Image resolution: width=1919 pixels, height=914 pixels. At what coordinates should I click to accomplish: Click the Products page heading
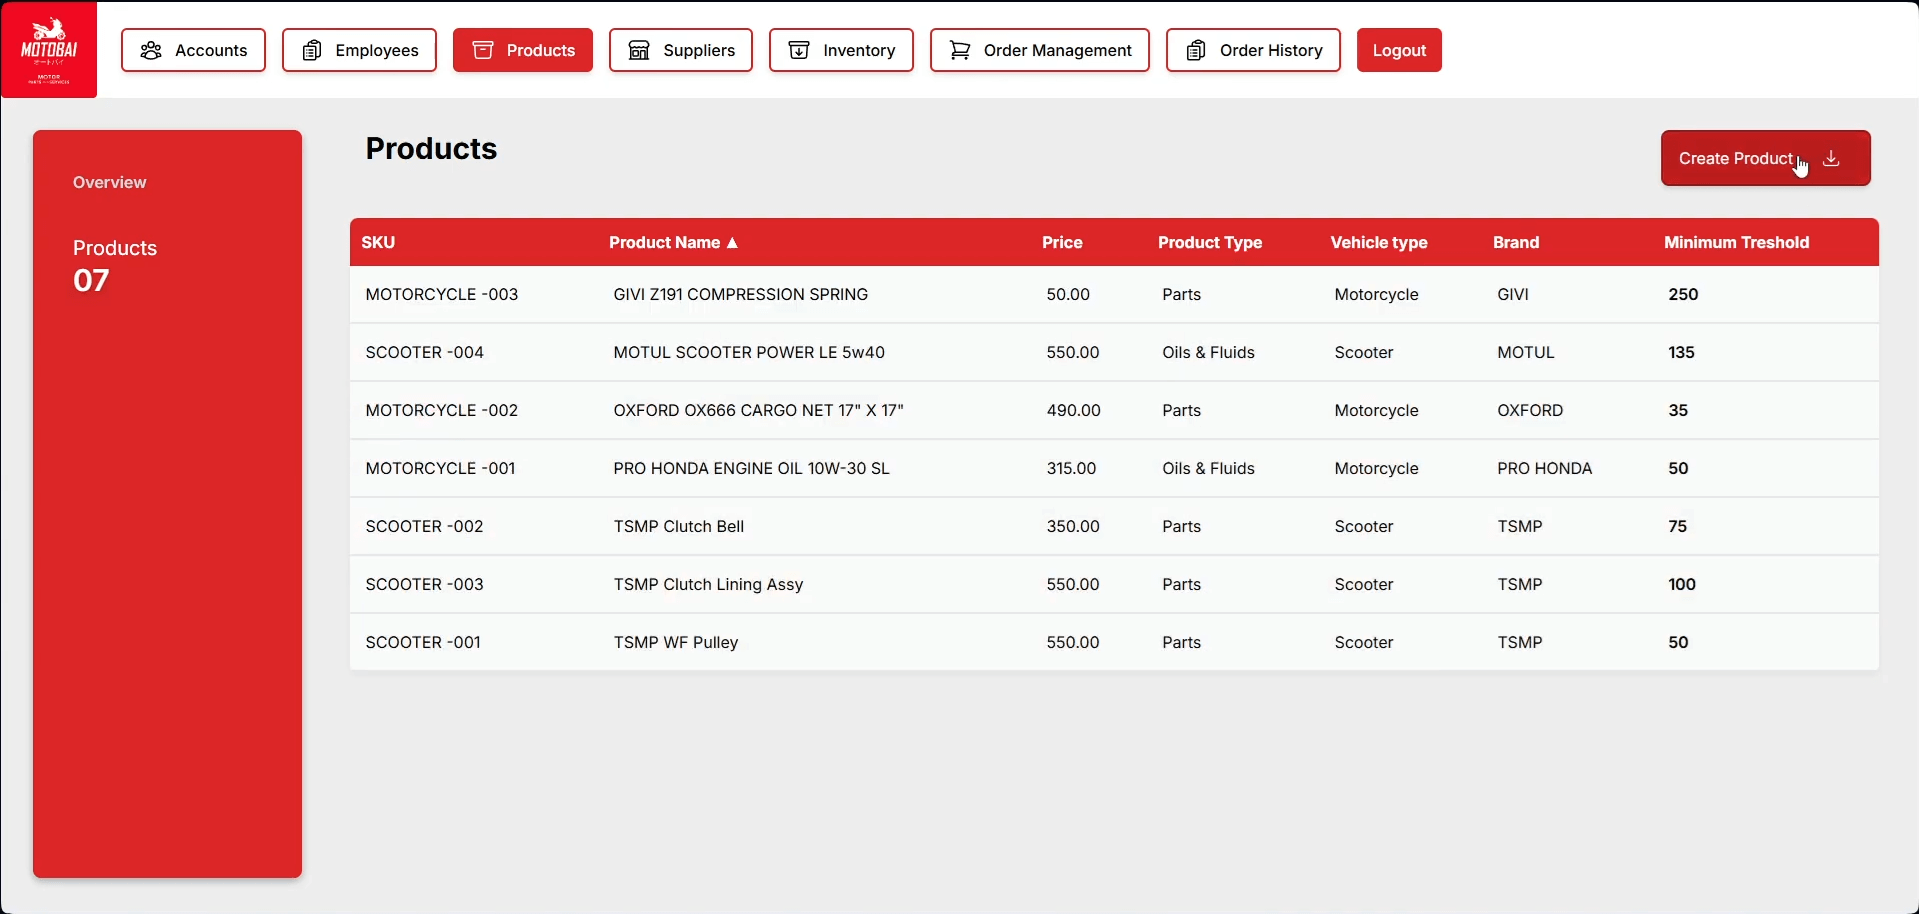pos(431,148)
